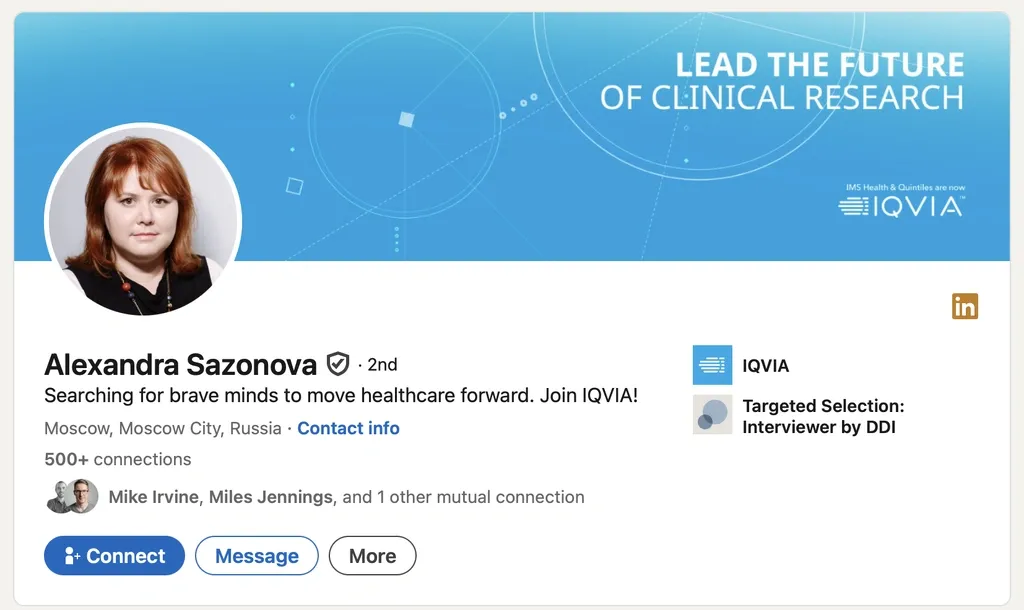1024x610 pixels.
Task: Open Targeted Selection: Interviewer by DDI
Action: pyautogui.click(x=822, y=417)
